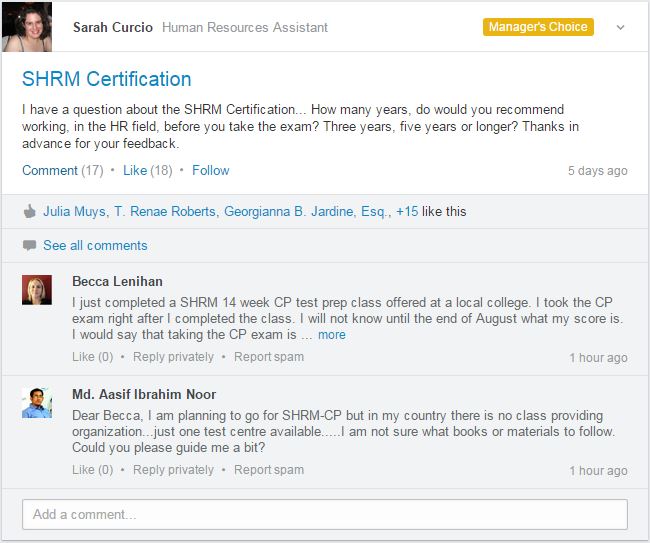This screenshot has height=543, width=650.
Task: Show the +15 other people who liked
Action: (407, 211)
